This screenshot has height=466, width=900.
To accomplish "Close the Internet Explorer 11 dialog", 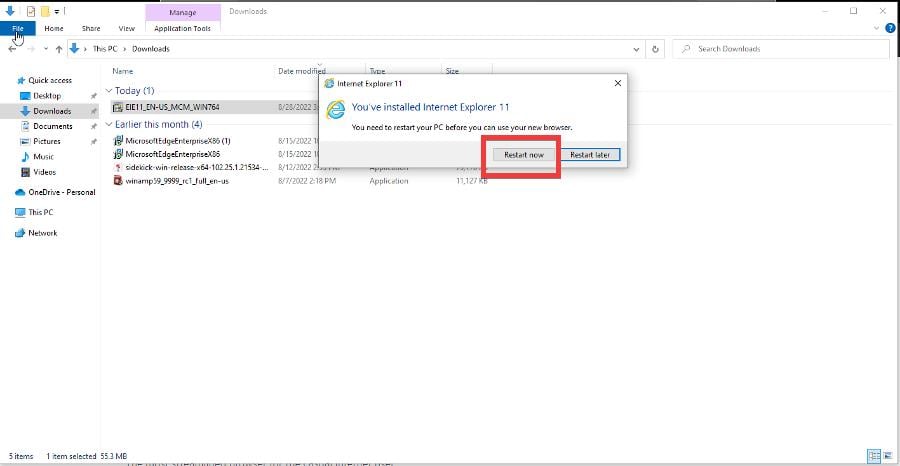I will click(618, 83).
